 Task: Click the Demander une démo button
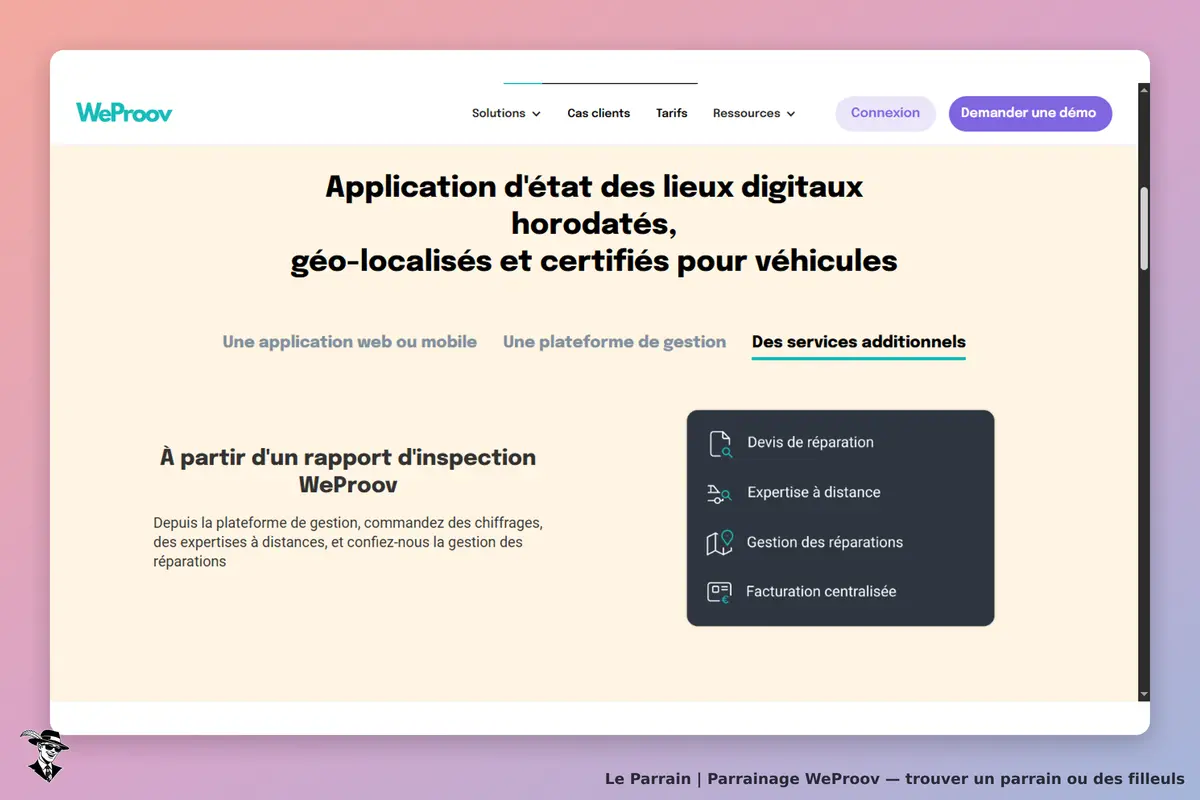(1030, 113)
